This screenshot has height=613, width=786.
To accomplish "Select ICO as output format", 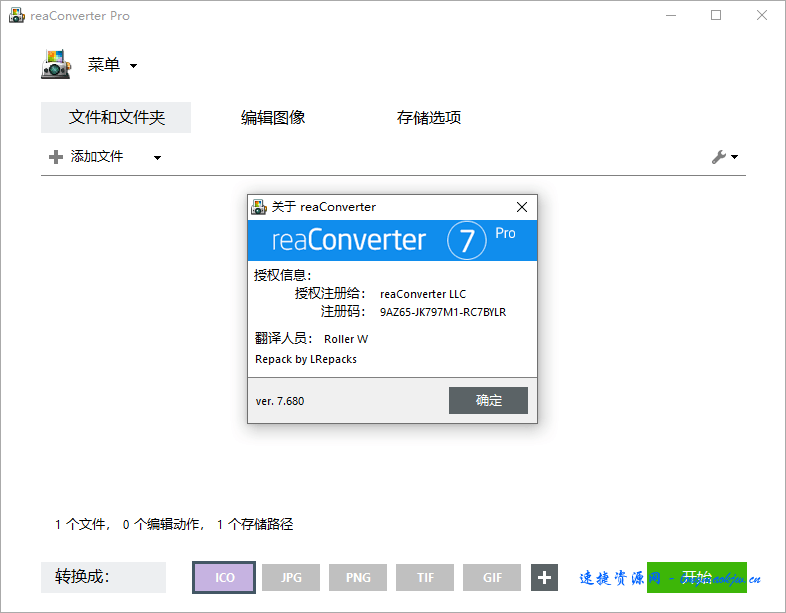I will tap(224, 577).
